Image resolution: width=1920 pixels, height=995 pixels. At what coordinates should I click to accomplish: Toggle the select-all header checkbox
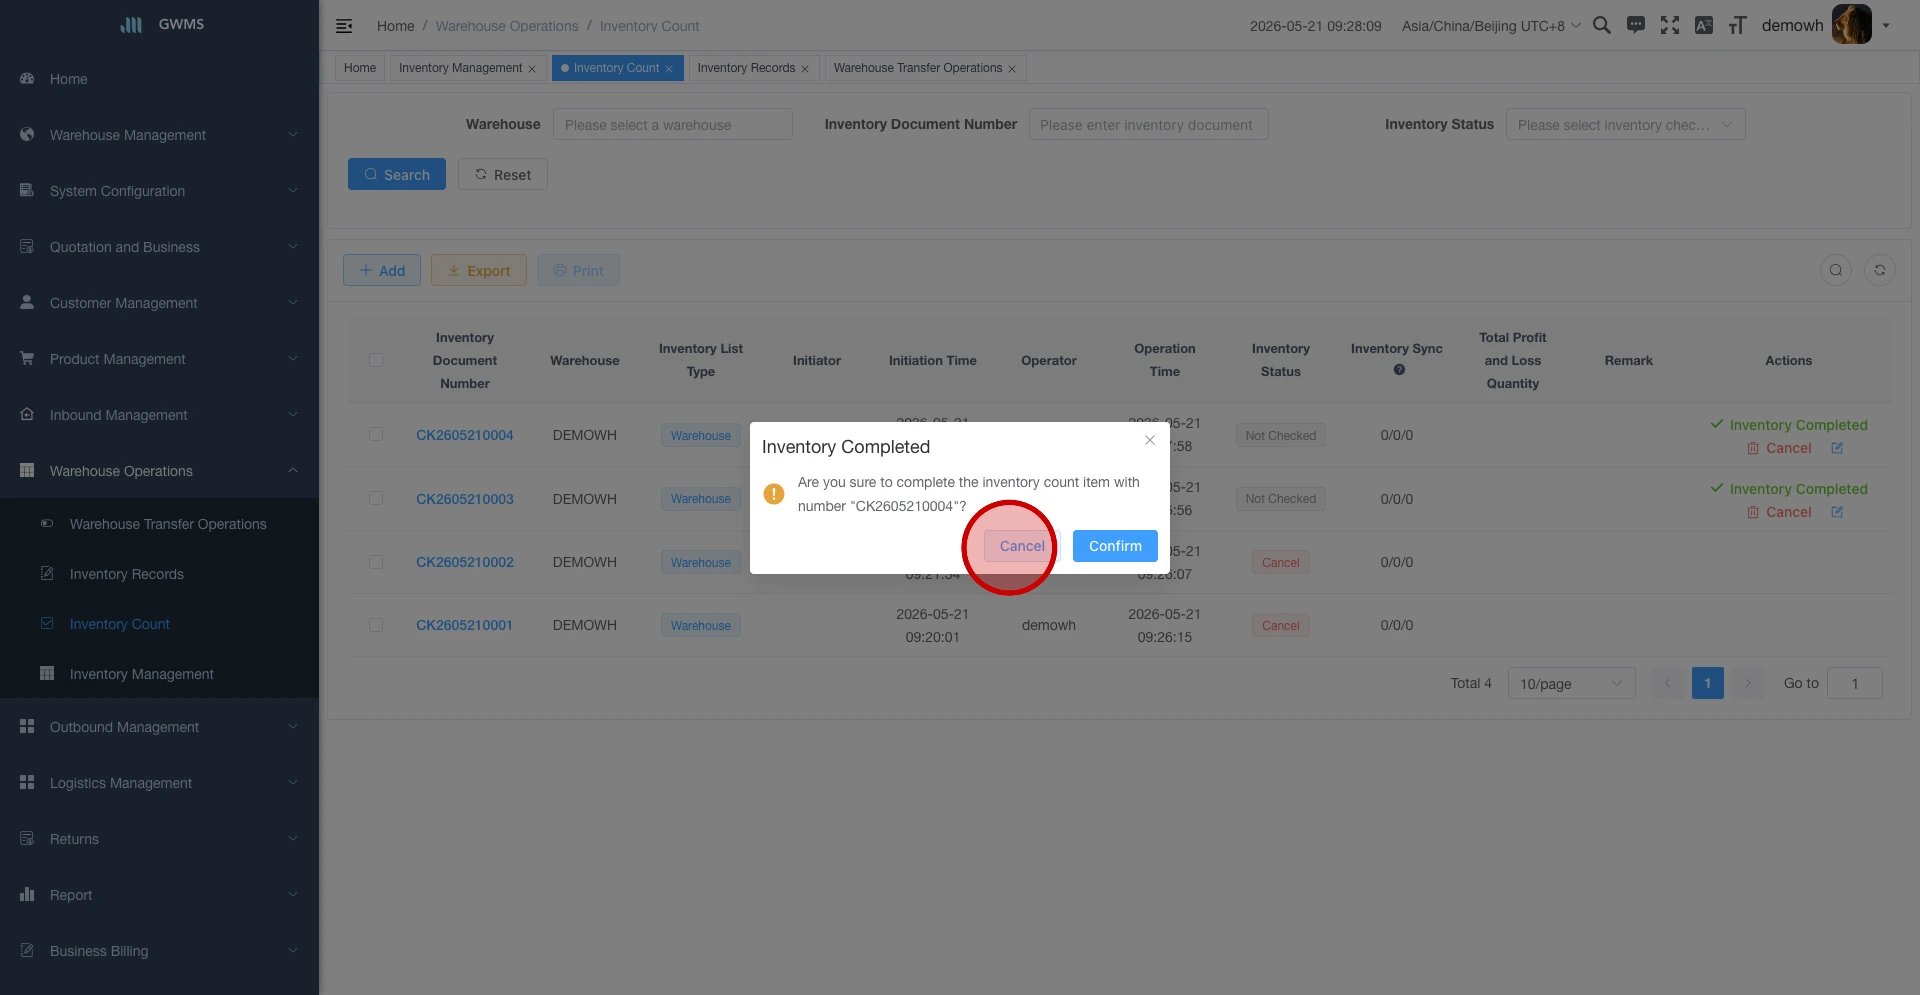pos(376,360)
